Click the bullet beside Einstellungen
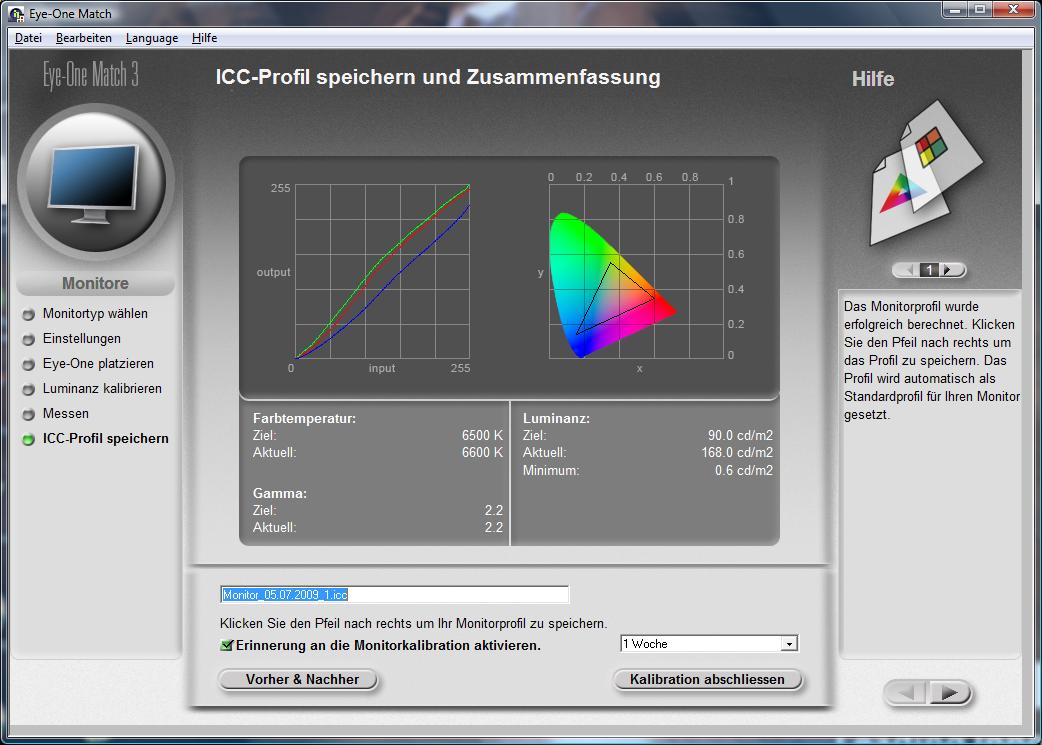Screen dimensions: 1042x745 pyautogui.click(x=29, y=340)
